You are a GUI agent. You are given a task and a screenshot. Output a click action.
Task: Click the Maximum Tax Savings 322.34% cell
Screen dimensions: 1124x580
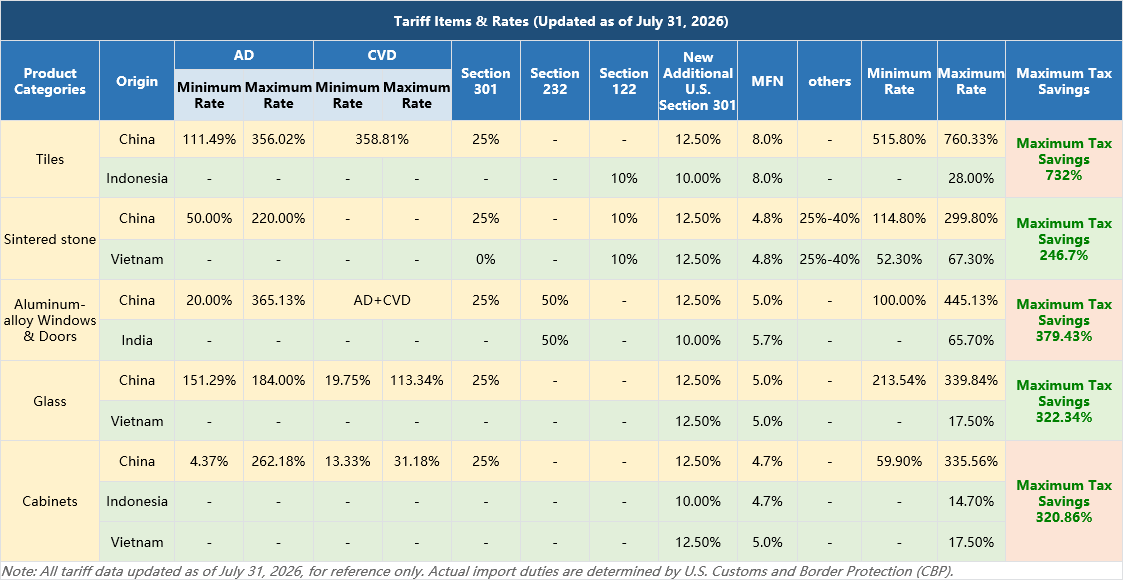(1065, 401)
